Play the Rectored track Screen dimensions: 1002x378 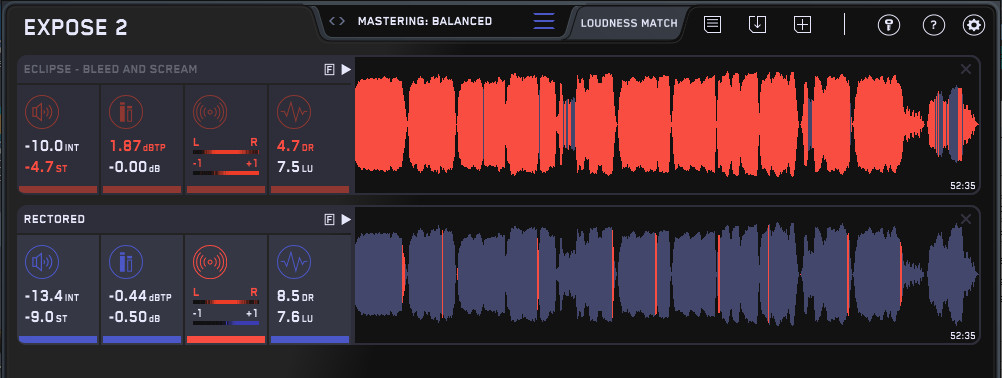[x=346, y=220]
